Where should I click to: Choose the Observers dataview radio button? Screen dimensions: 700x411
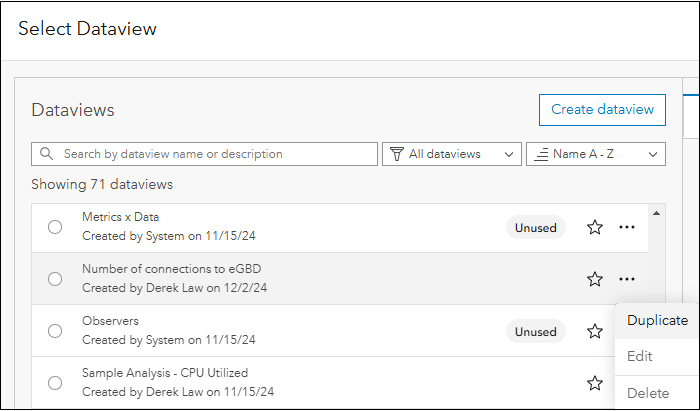[x=55, y=331]
